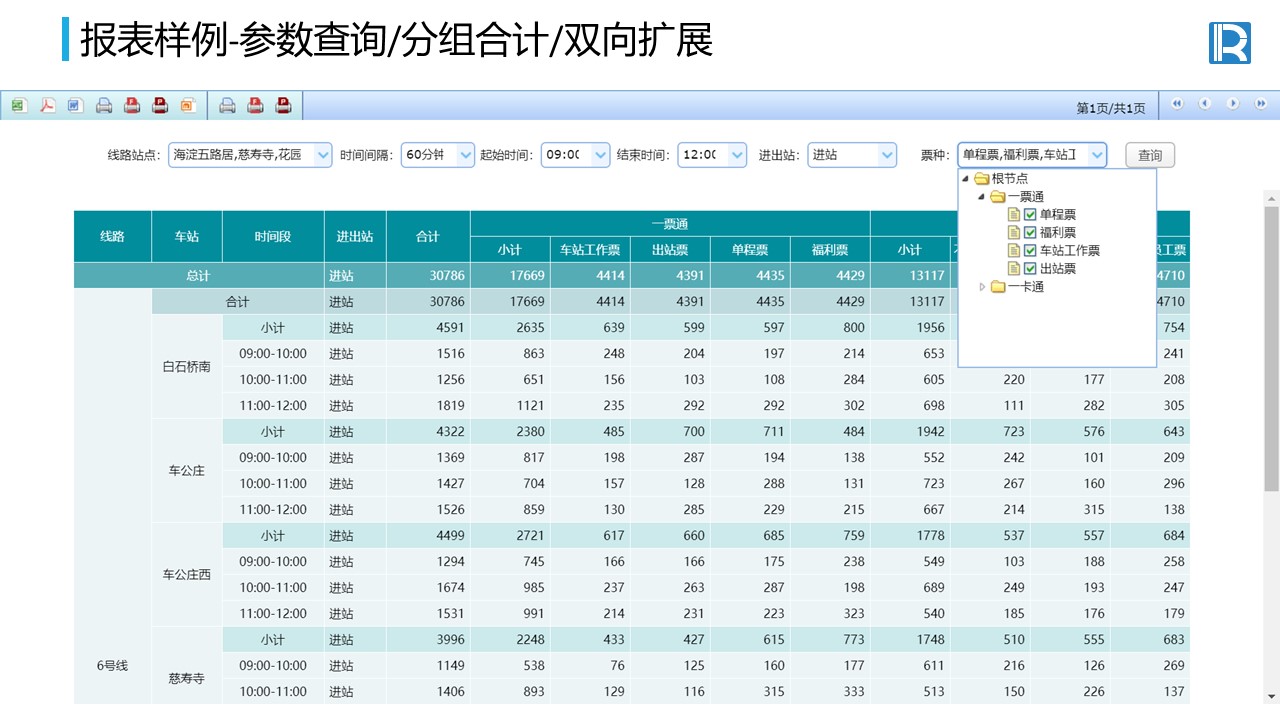Export the report as PDF

(x=47, y=105)
